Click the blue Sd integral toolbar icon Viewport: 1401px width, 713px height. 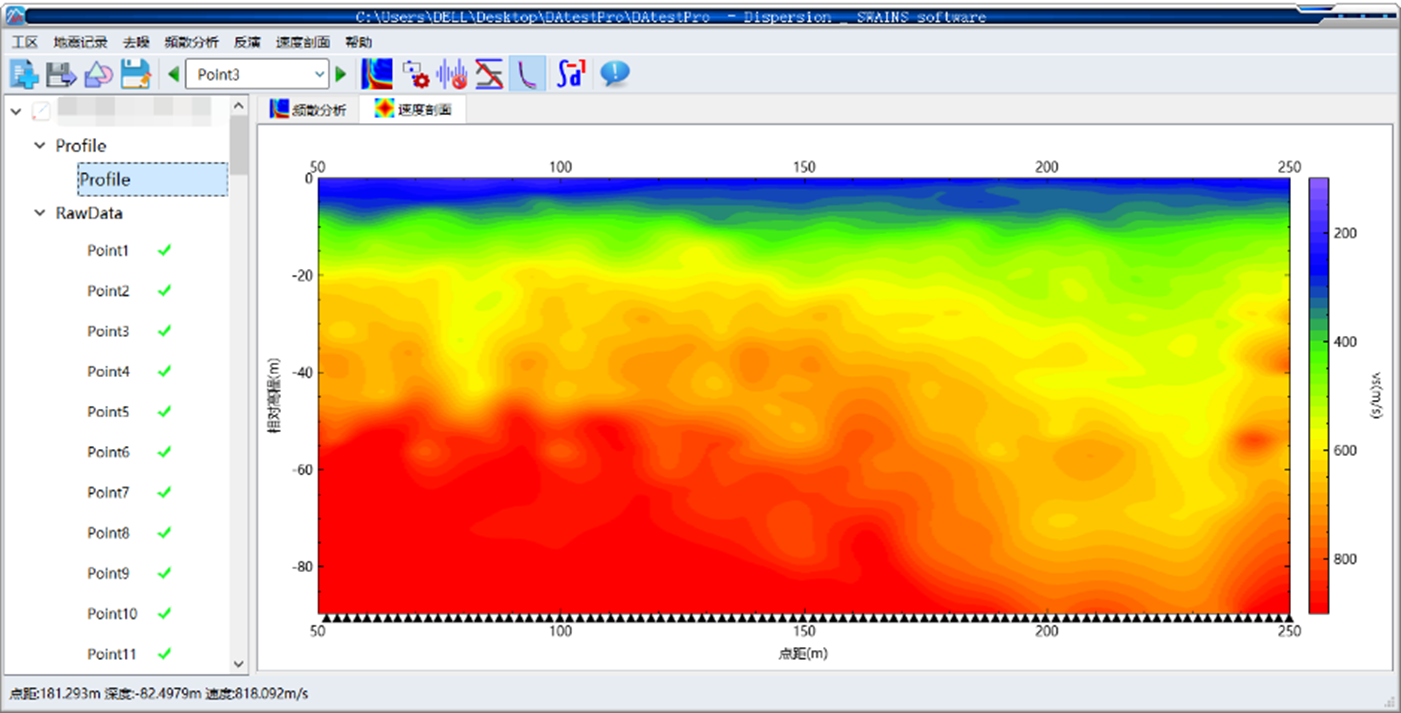pyautogui.click(x=570, y=74)
